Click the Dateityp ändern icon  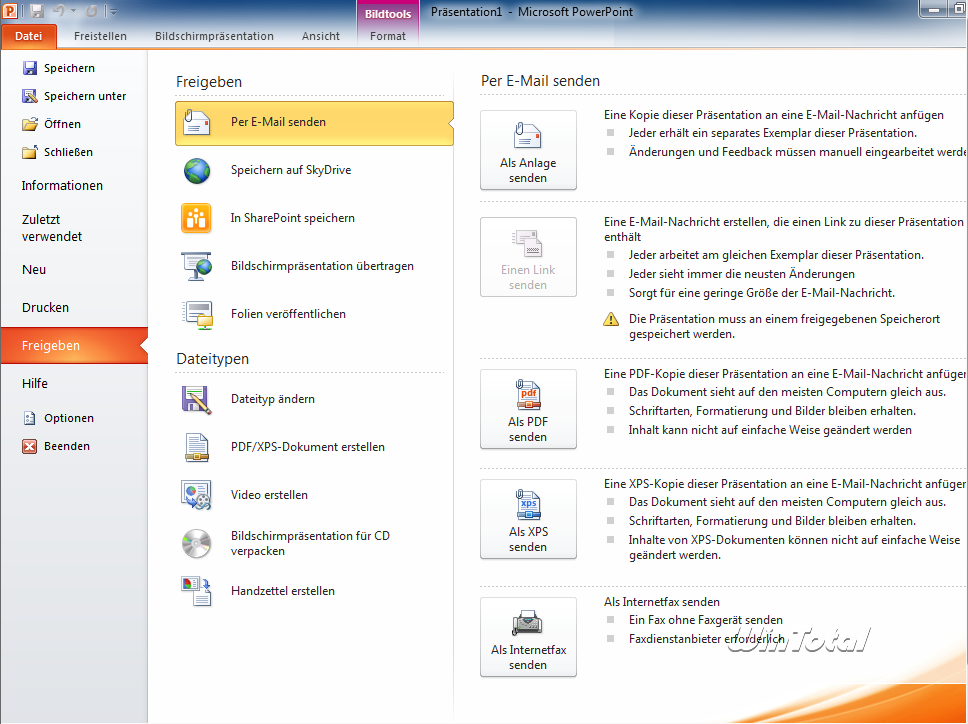tap(197, 399)
